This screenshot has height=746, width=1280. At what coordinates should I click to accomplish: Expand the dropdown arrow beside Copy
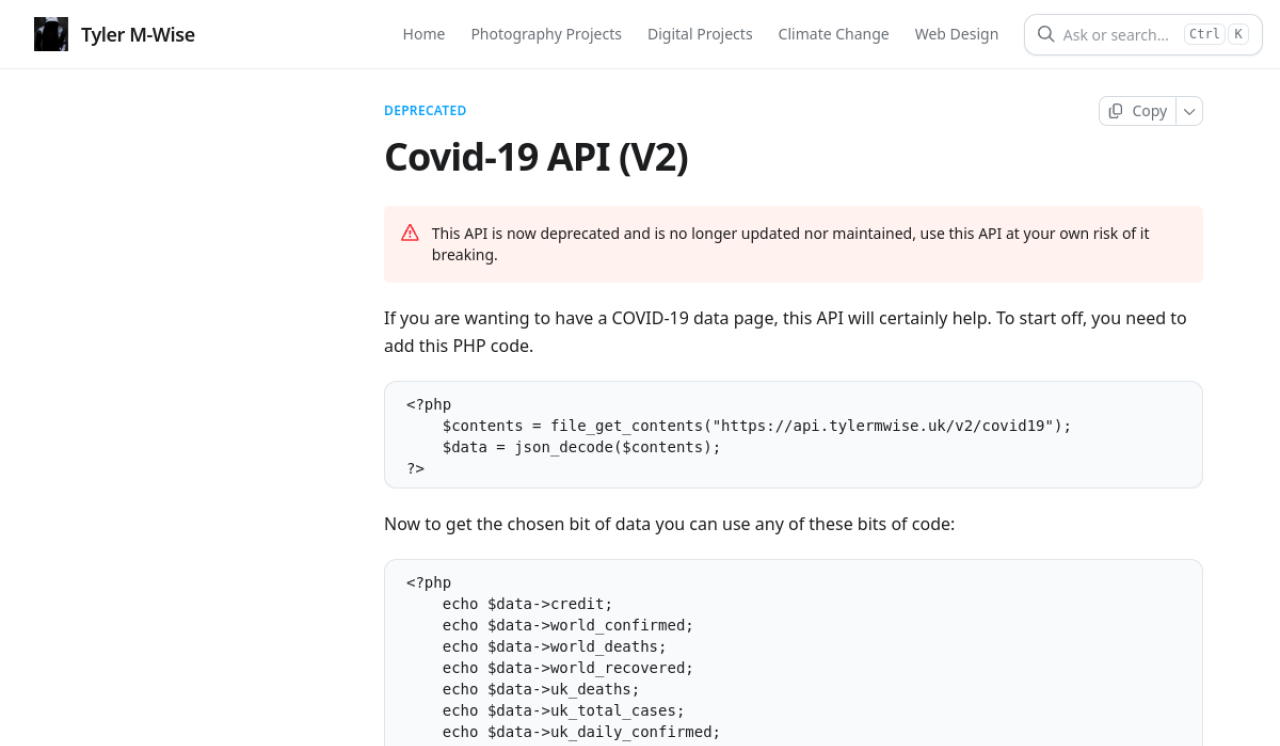click(1189, 111)
